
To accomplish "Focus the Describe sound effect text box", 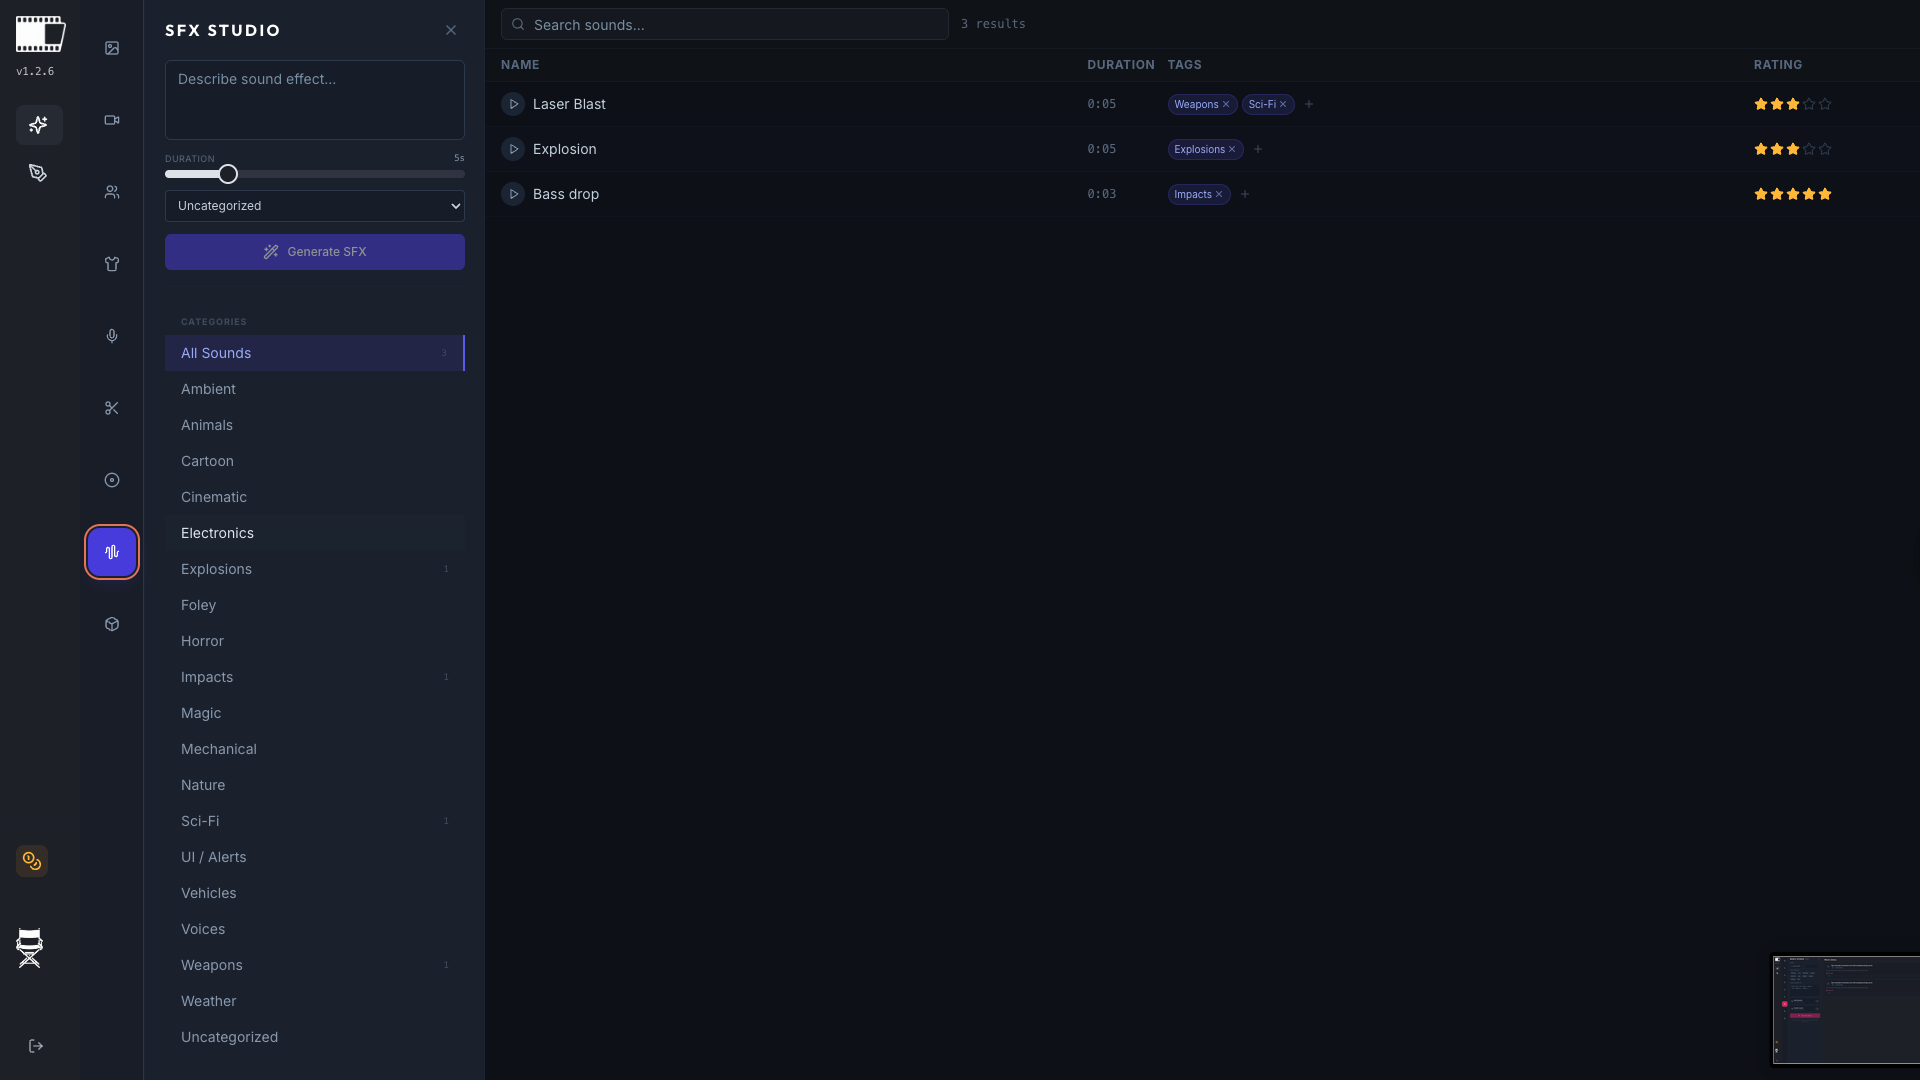I will pos(315,100).
